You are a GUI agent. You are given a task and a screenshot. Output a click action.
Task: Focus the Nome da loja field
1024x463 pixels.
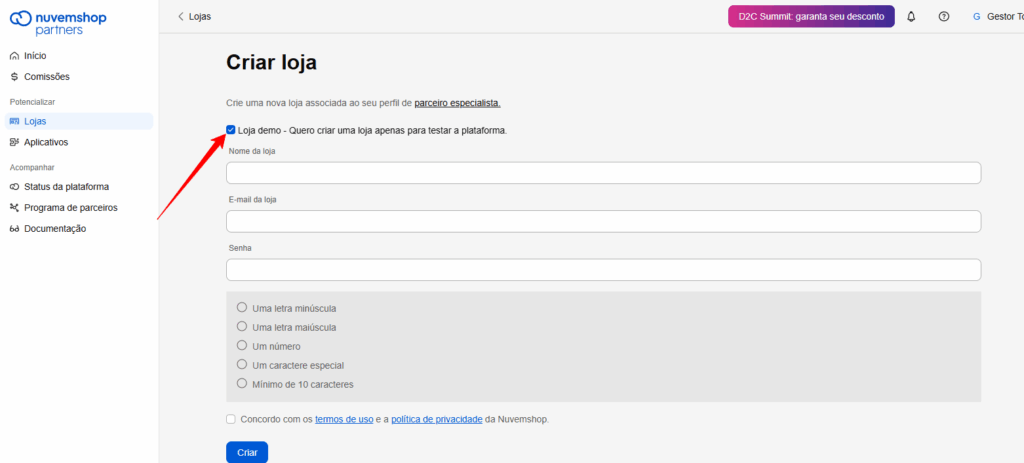[x=603, y=173]
